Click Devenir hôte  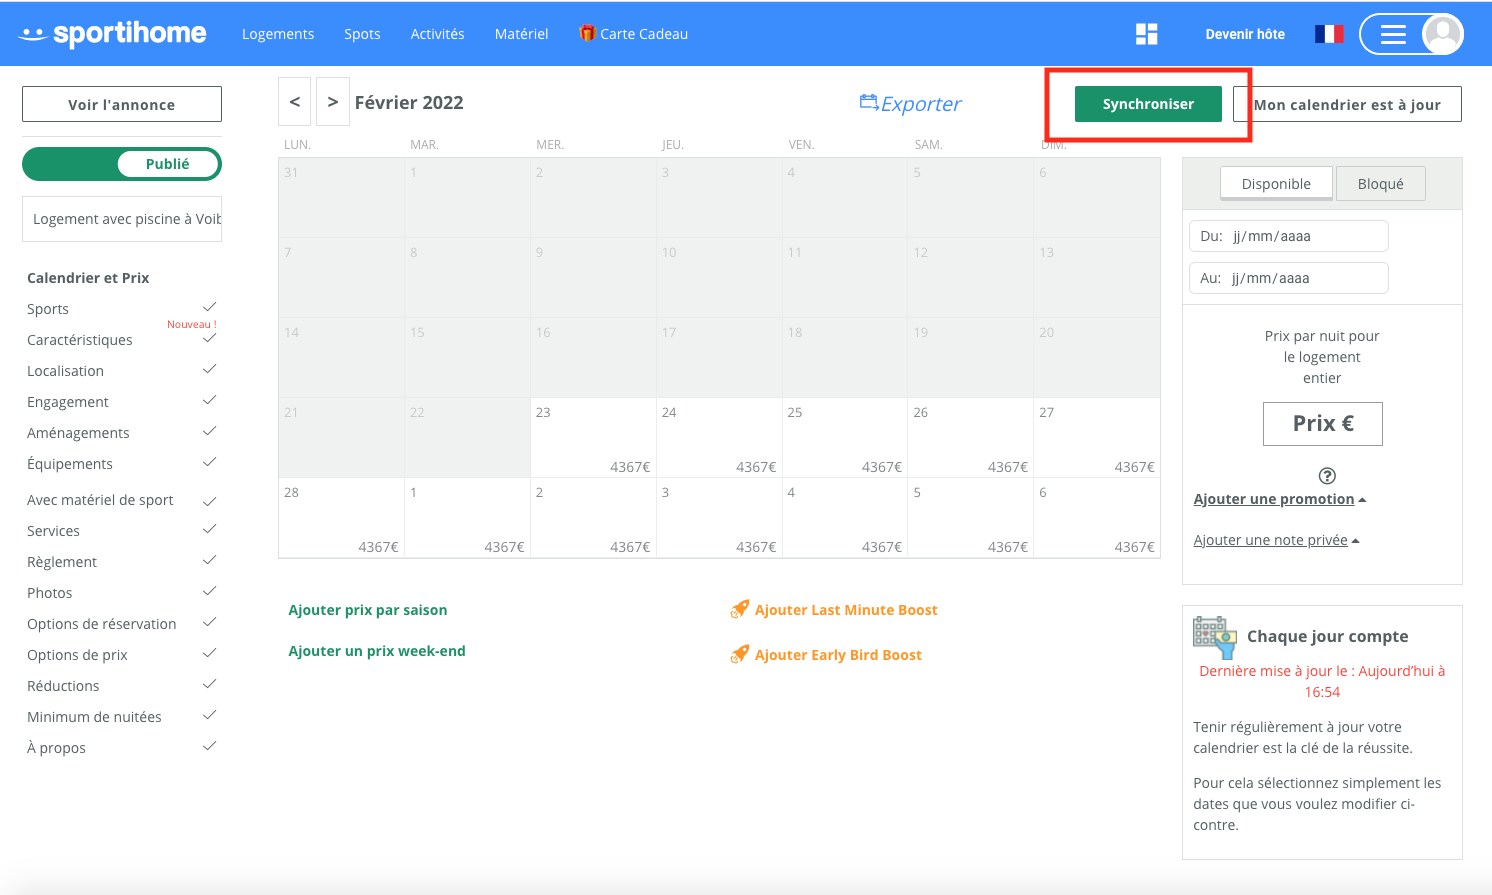(x=1245, y=34)
